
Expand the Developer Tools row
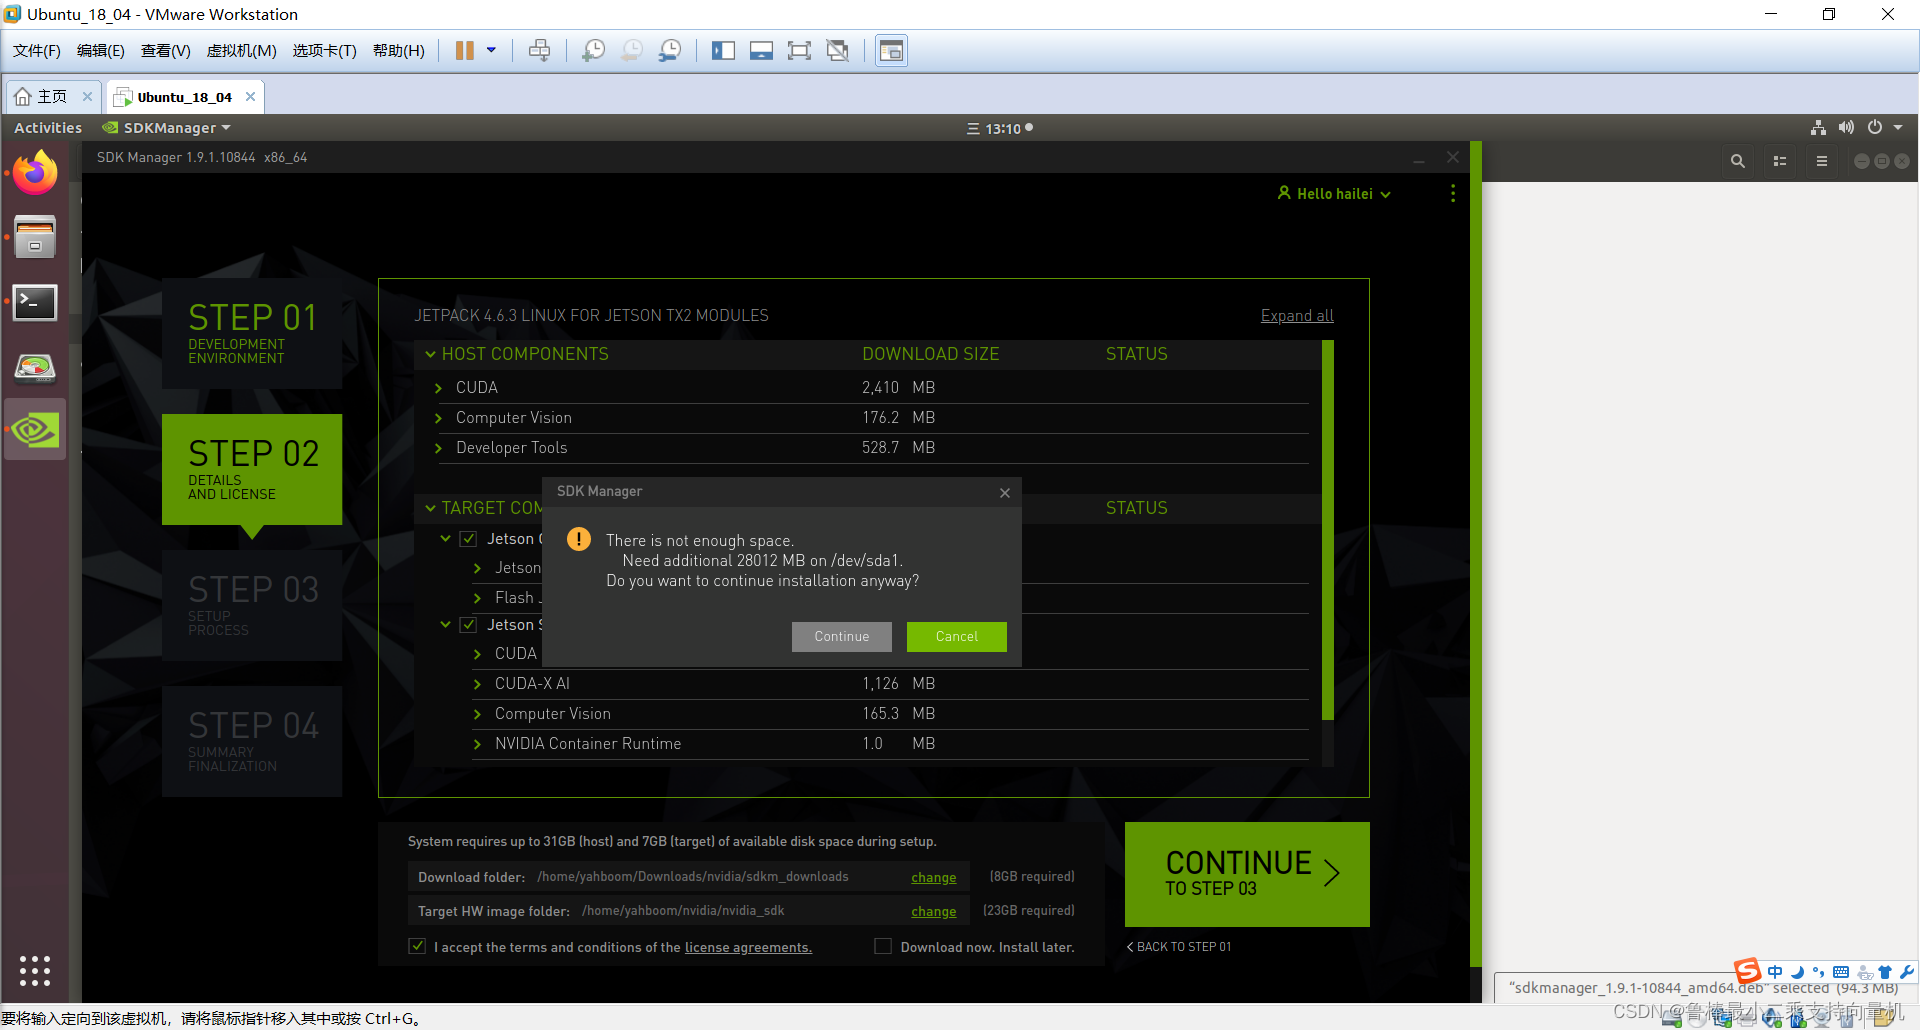[438, 448]
